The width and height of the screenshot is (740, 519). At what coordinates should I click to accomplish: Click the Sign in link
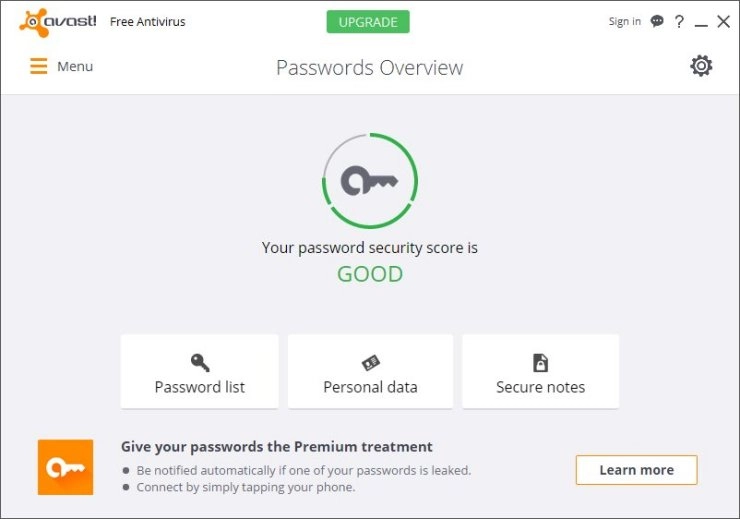click(x=625, y=21)
